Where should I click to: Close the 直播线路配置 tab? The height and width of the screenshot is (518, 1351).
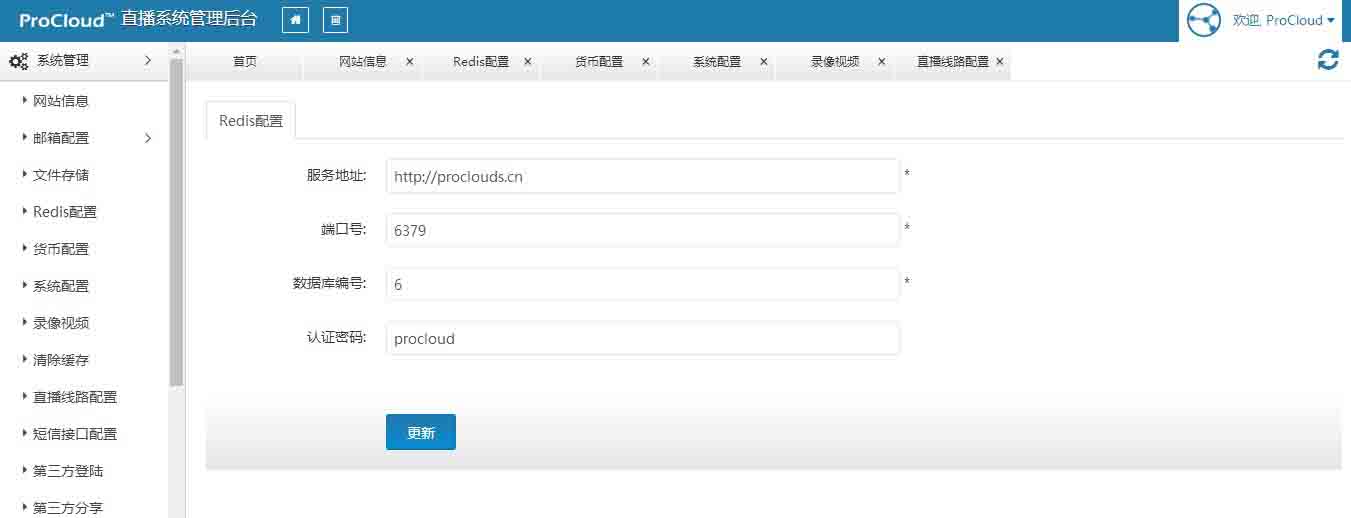click(x=1000, y=61)
